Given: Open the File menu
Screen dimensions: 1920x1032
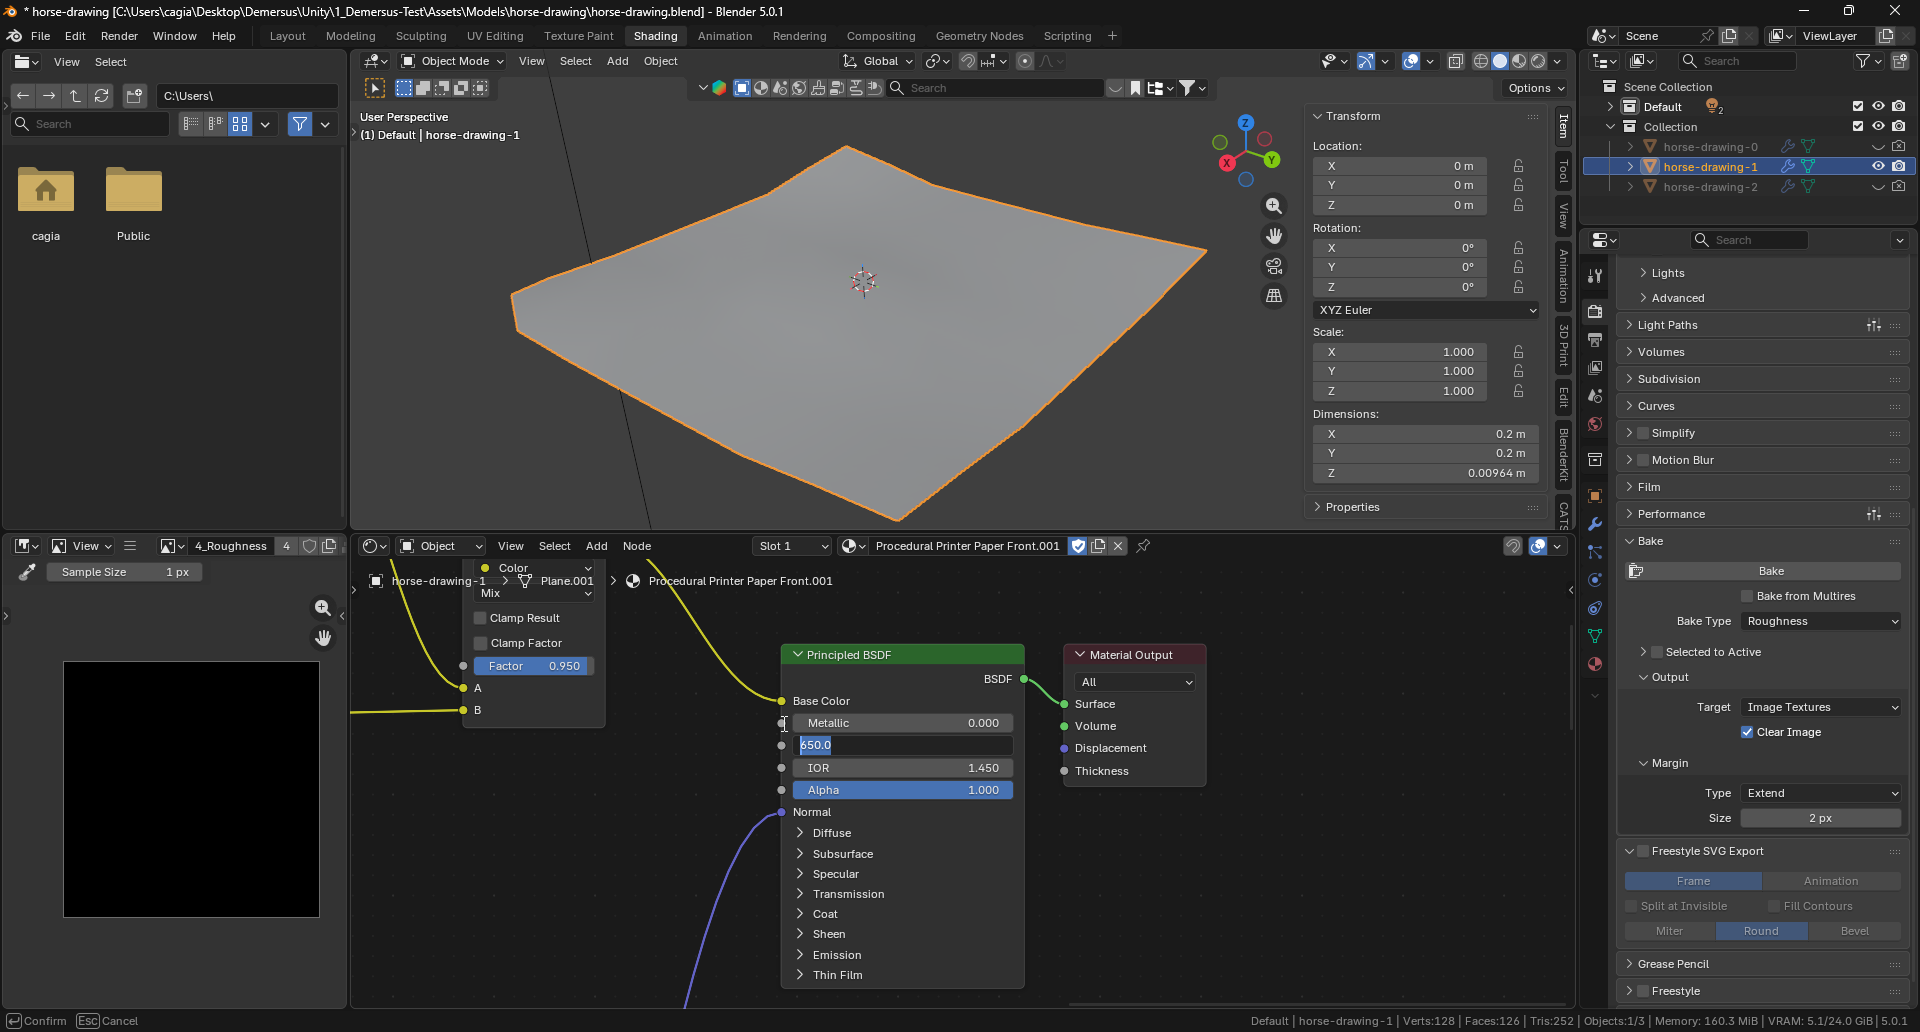Looking at the screenshot, I should point(40,36).
